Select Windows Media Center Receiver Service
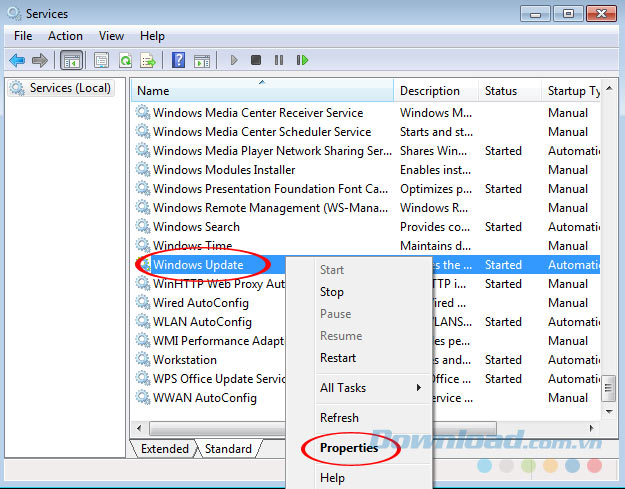Image resolution: width=625 pixels, height=489 pixels. click(x=368, y=113)
